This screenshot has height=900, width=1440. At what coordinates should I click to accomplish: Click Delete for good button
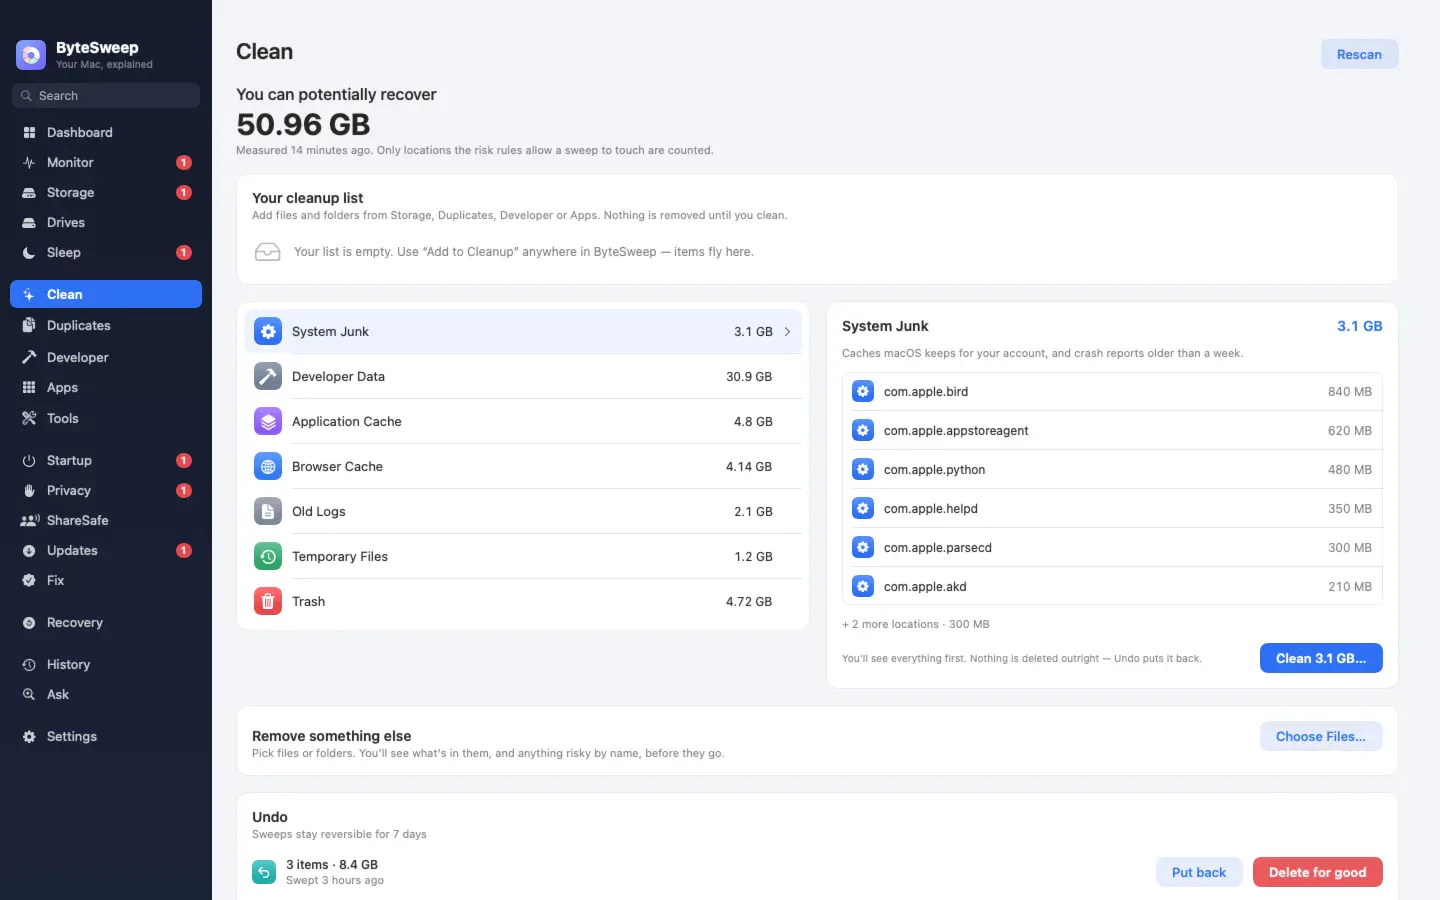[x=1317, y=872]
